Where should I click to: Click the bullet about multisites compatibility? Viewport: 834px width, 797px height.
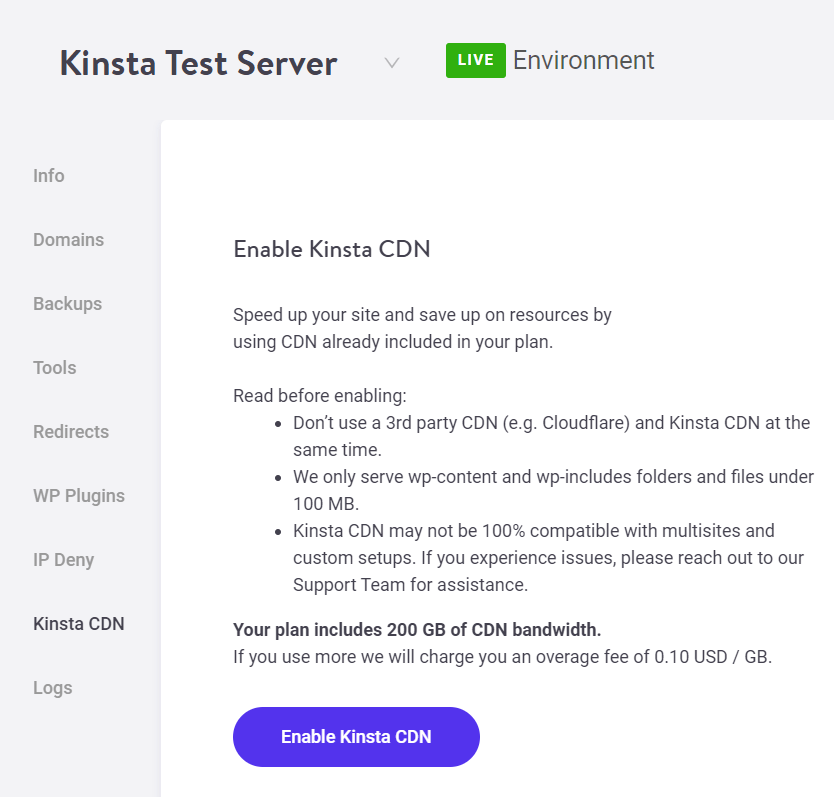point(548,558)
